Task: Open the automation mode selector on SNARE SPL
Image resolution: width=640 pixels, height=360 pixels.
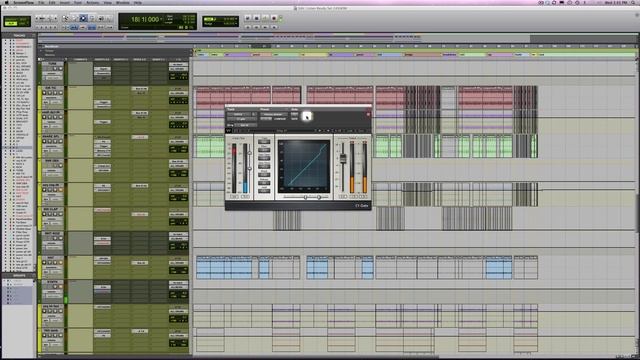Action: tap(56, 151)
